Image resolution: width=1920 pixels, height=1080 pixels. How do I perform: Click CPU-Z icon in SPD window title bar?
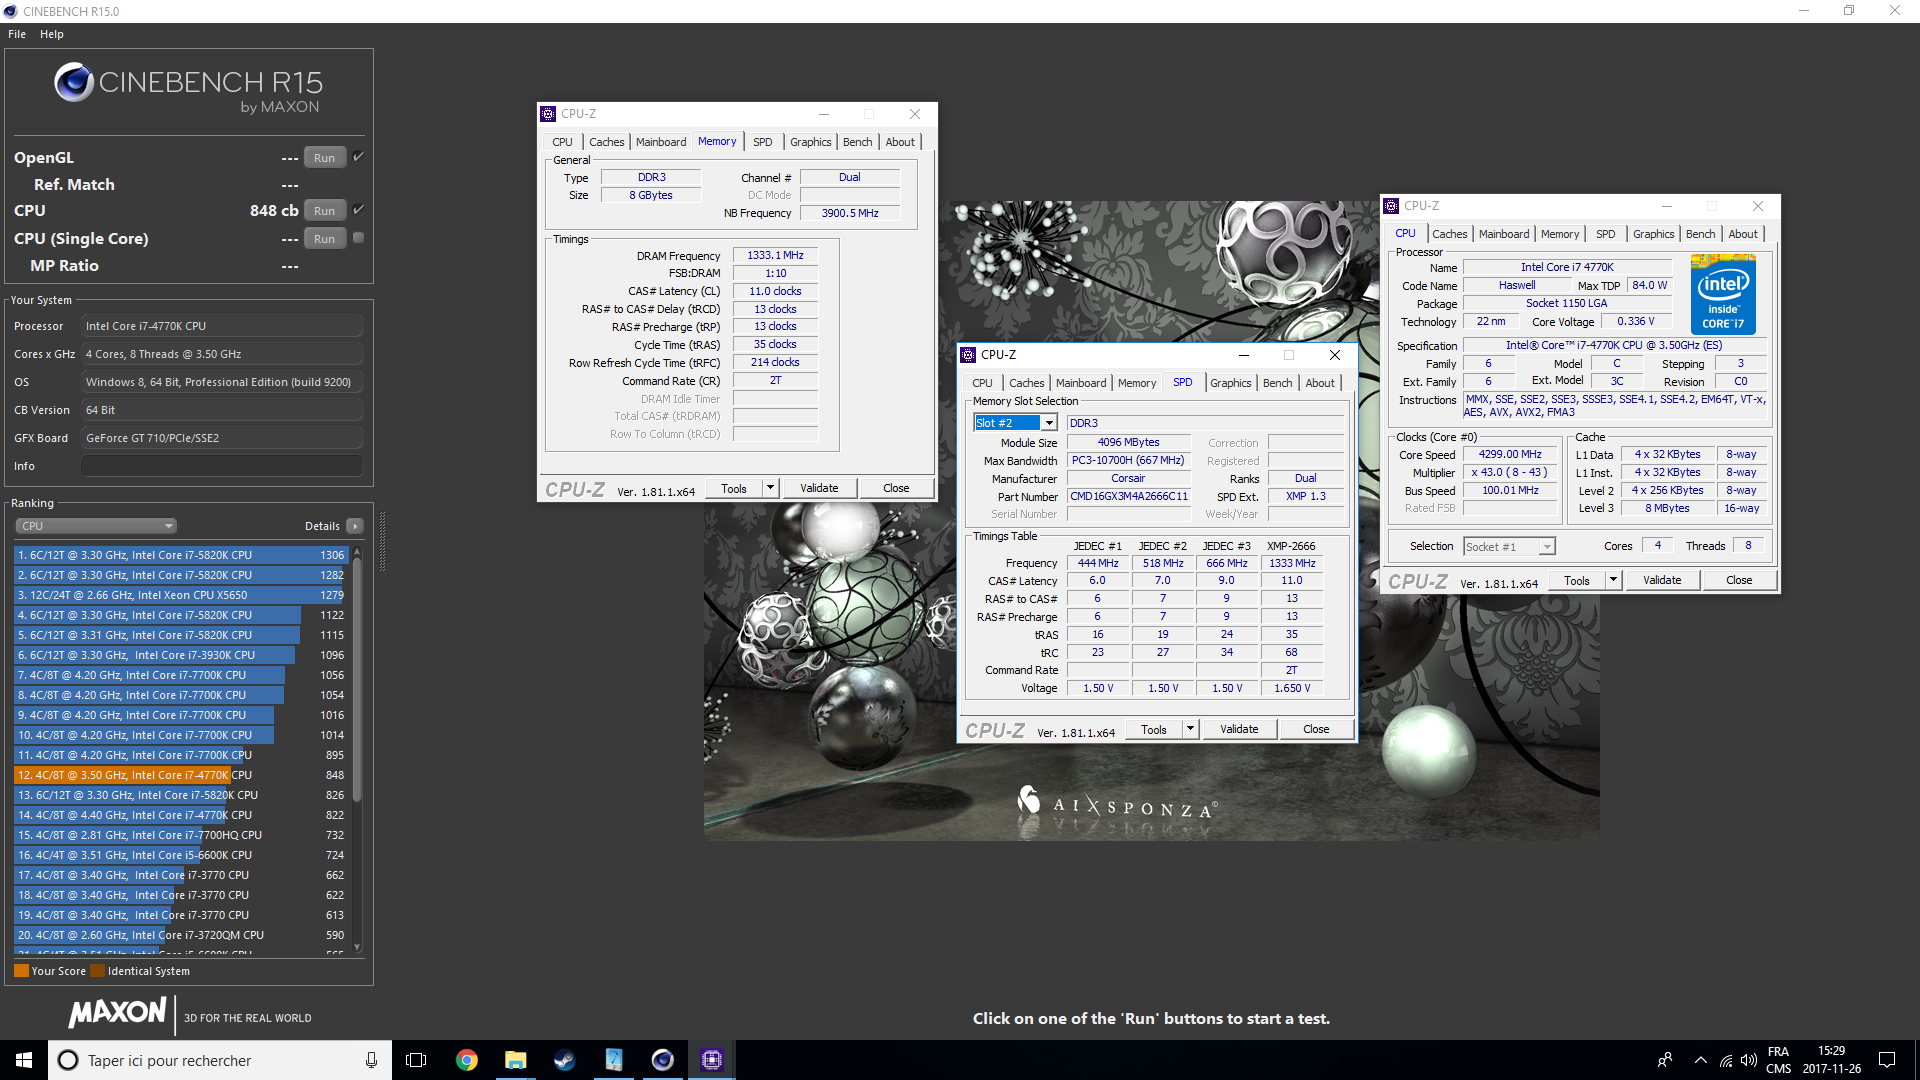[968, 355]
